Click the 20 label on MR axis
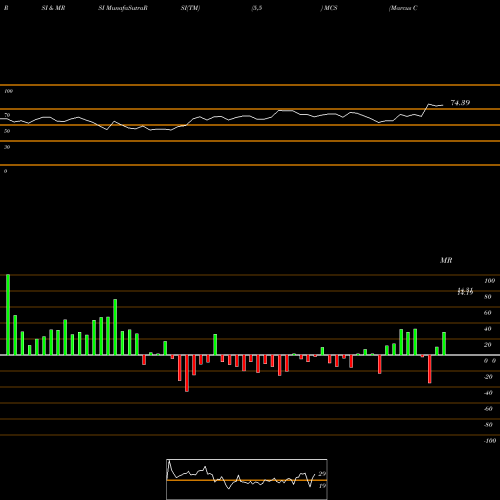Screen dimensions: 500x500 pyautogui.click(x=488, y=345)
